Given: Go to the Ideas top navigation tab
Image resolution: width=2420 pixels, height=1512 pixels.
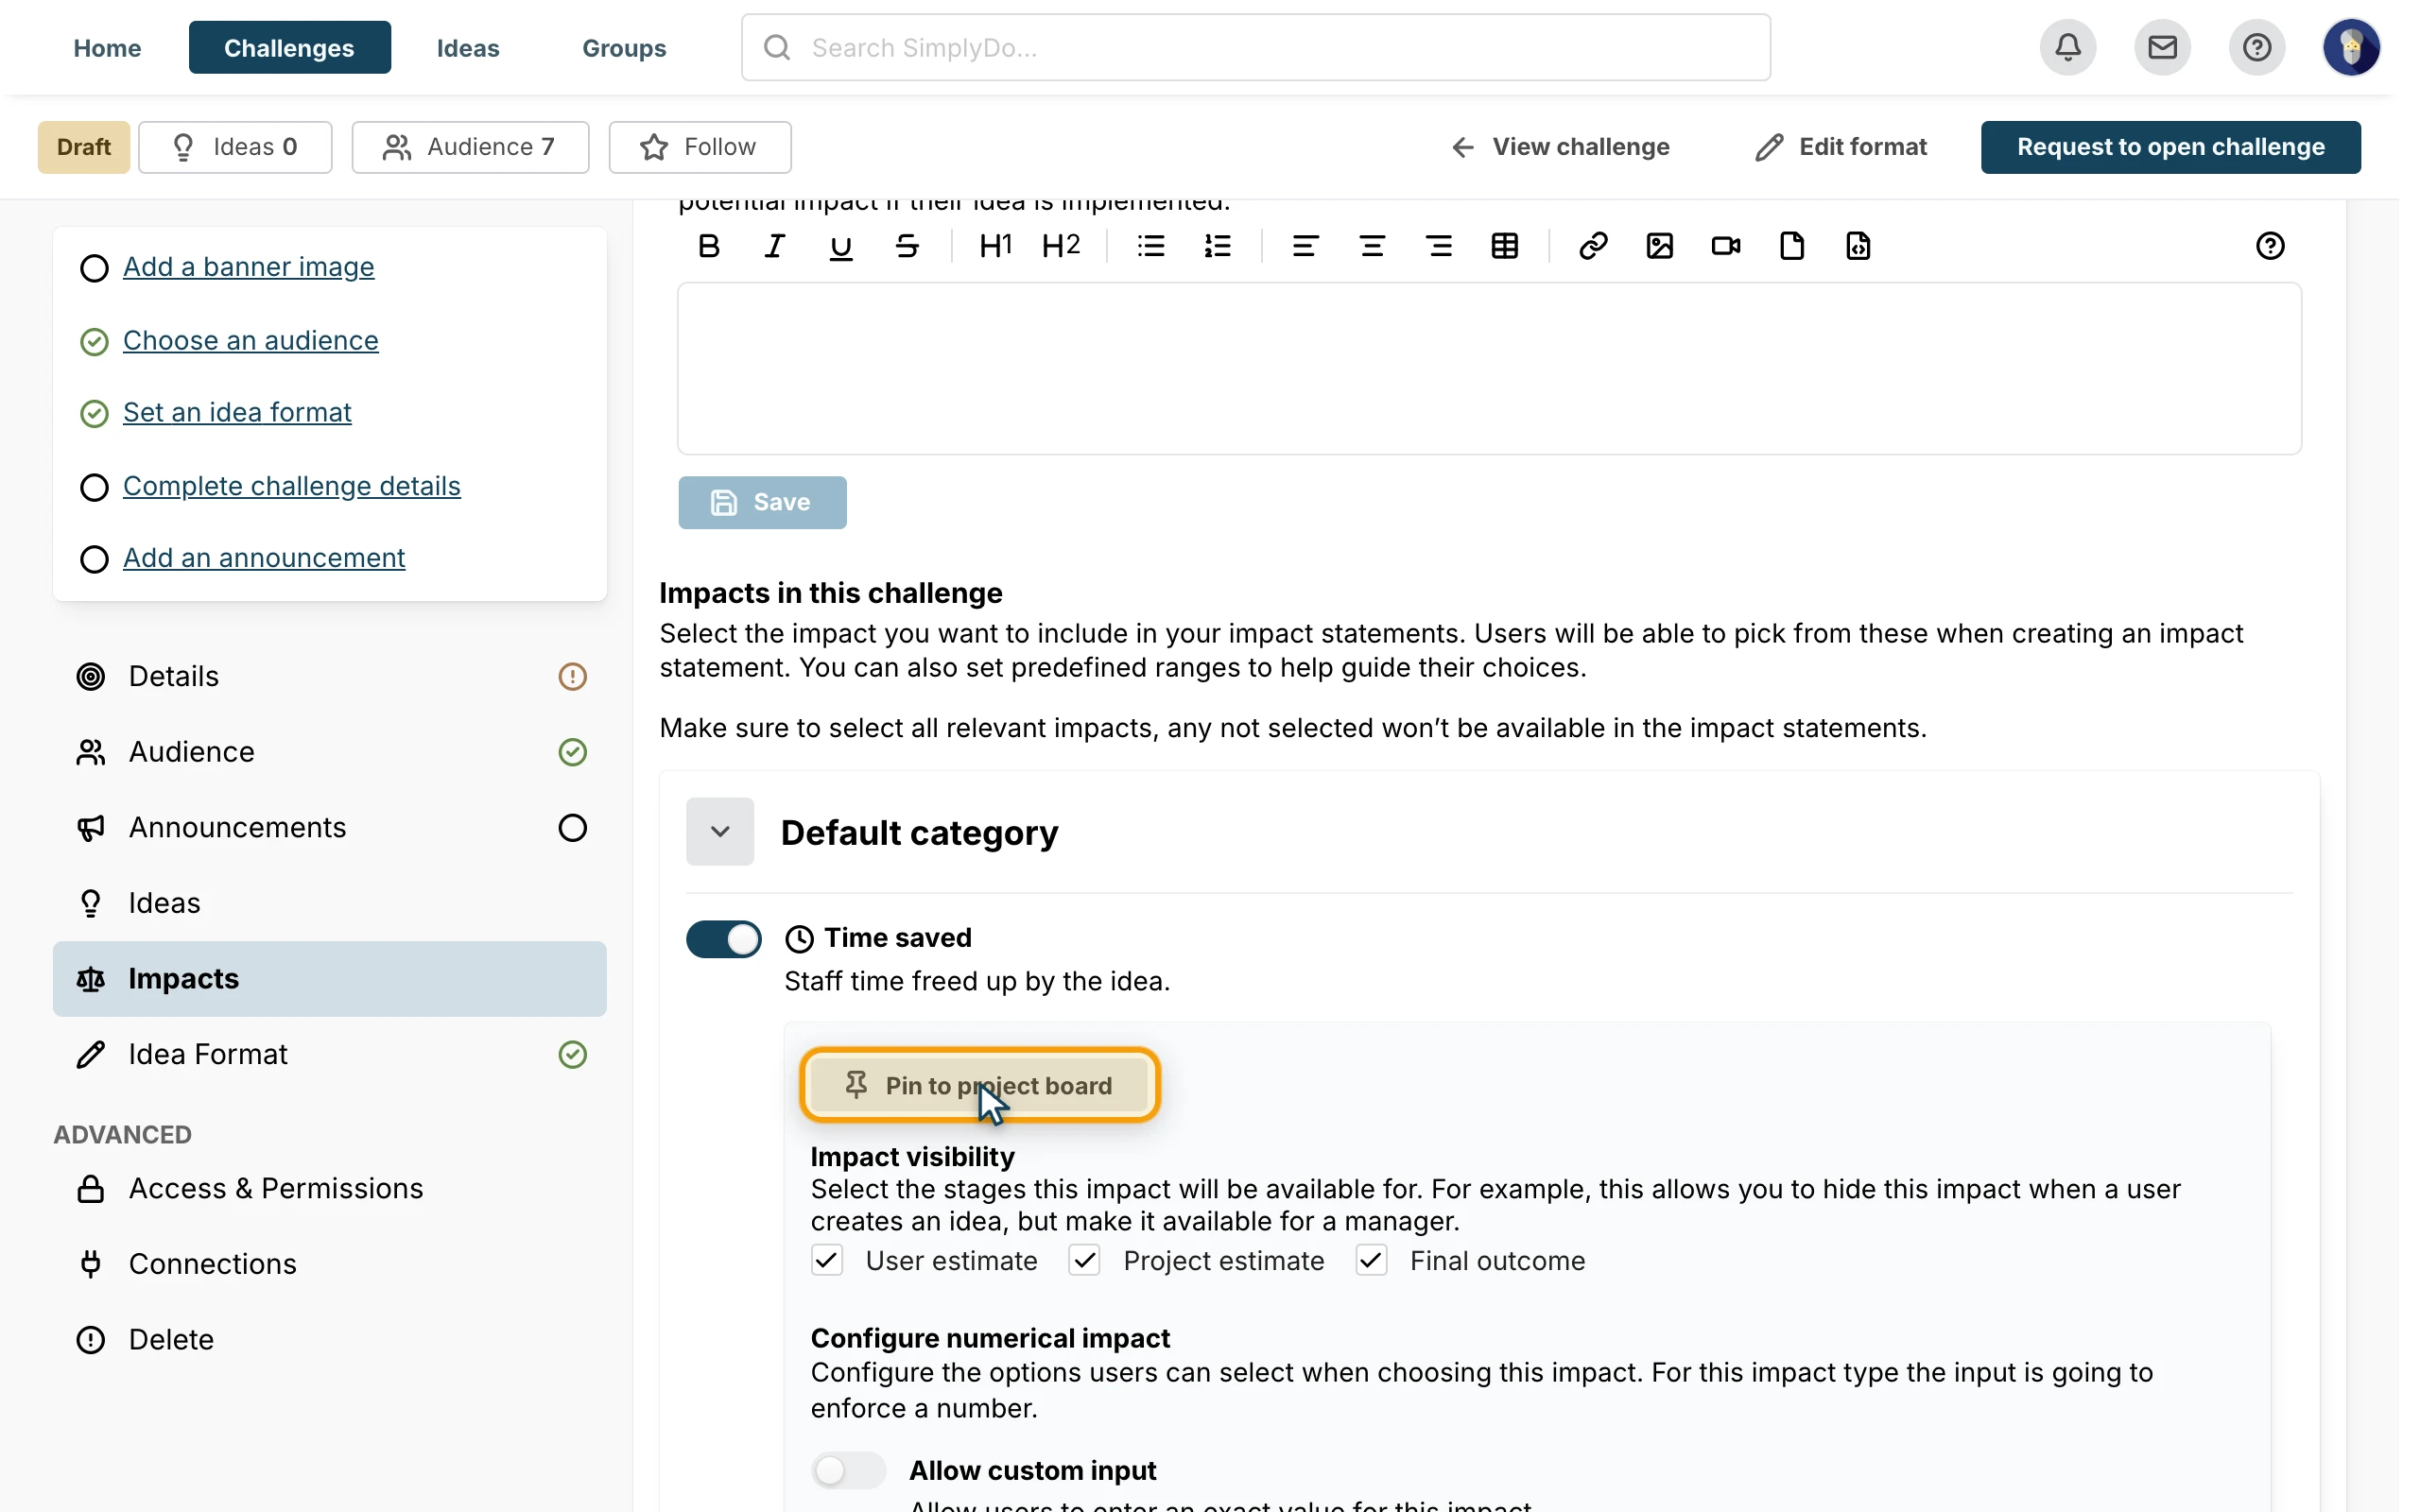Looking at the screenshot, I should 468,47.
